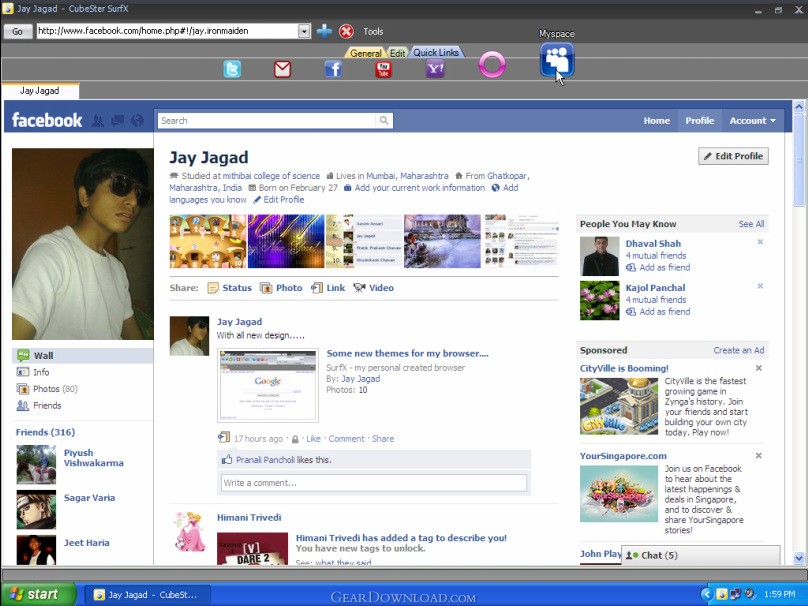Select the Jay Jagad browser tab
808x606 pixels.
(40, 91)
